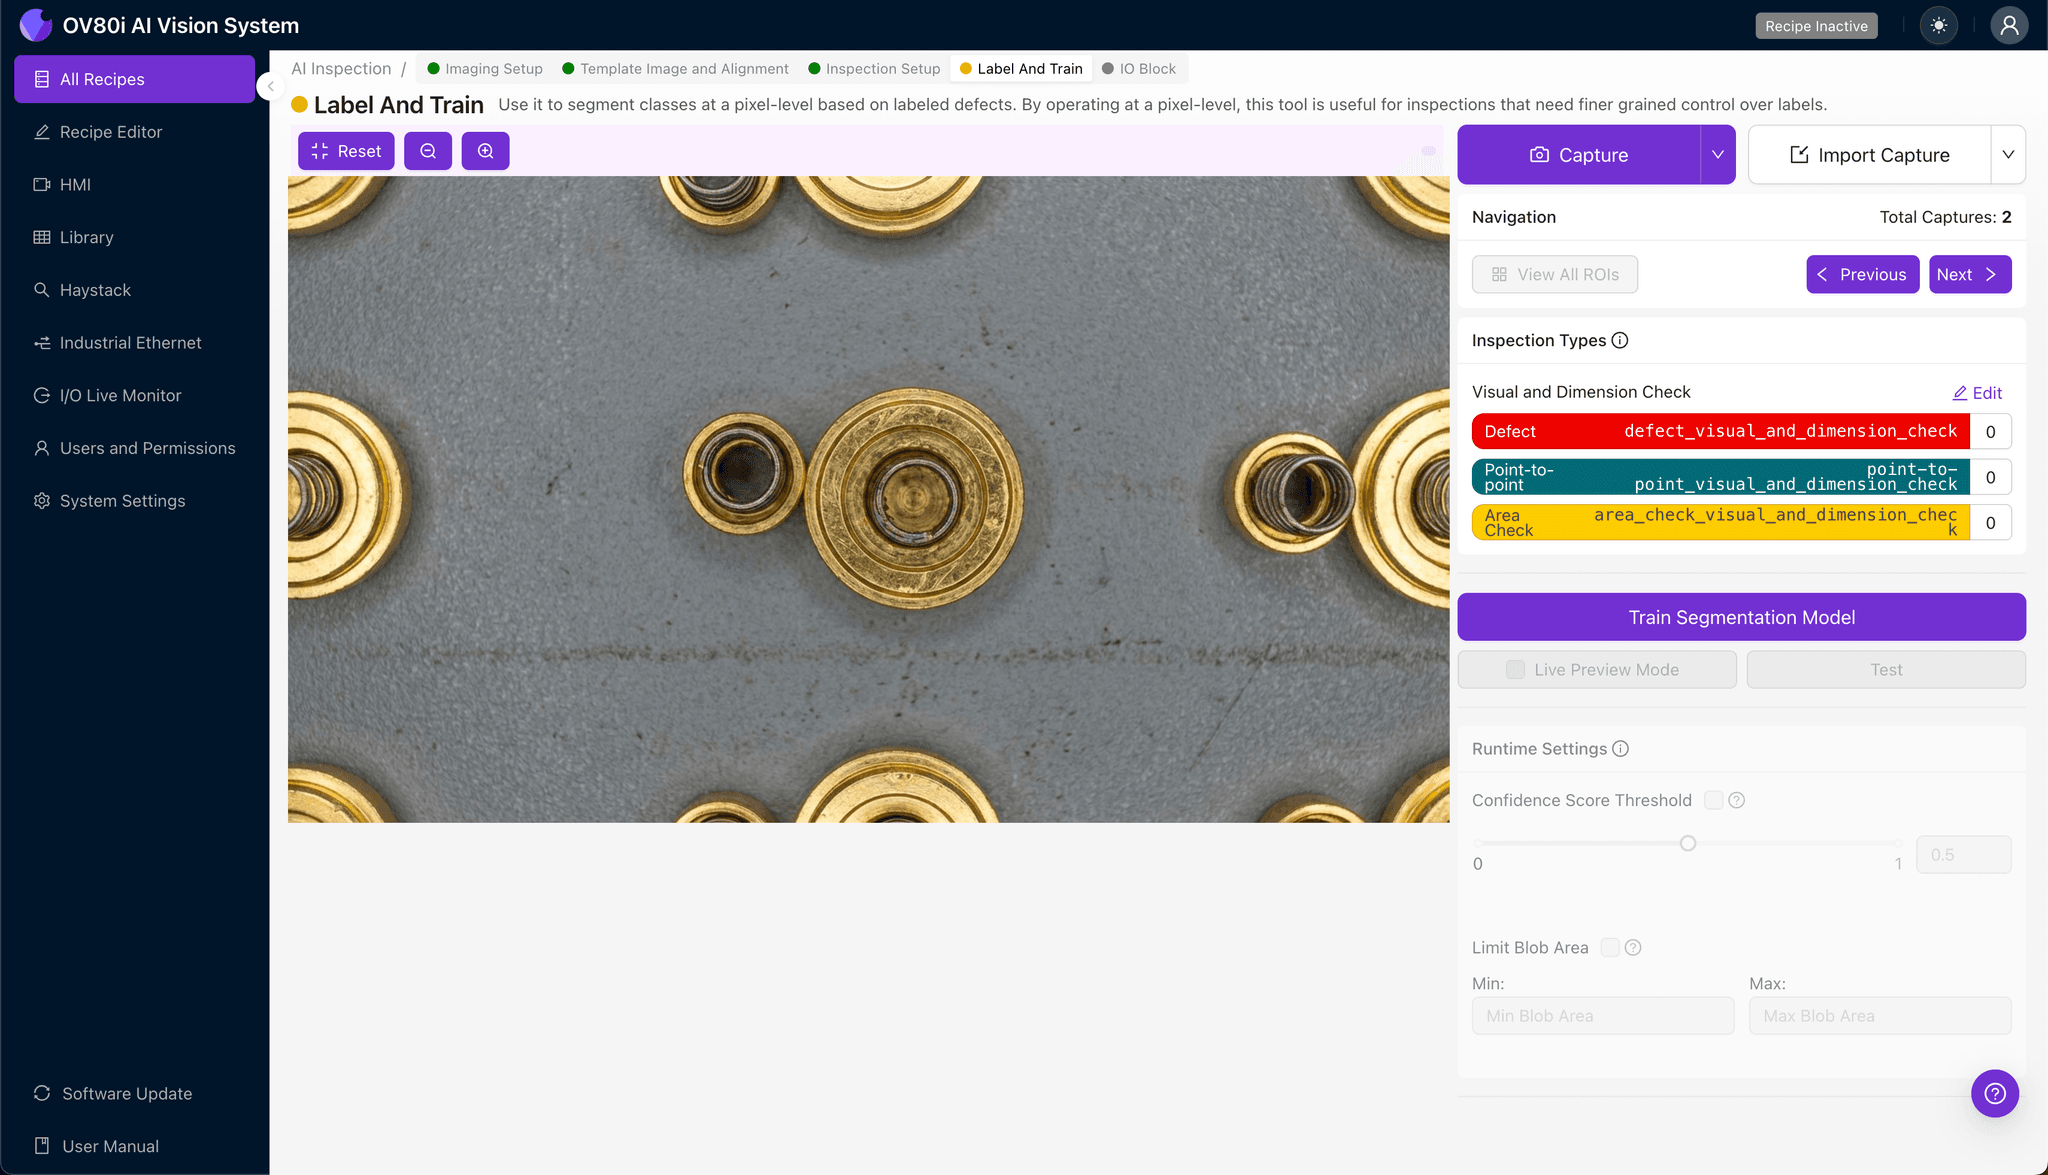Click the zoom out magnifier icon

coord(428,151)
